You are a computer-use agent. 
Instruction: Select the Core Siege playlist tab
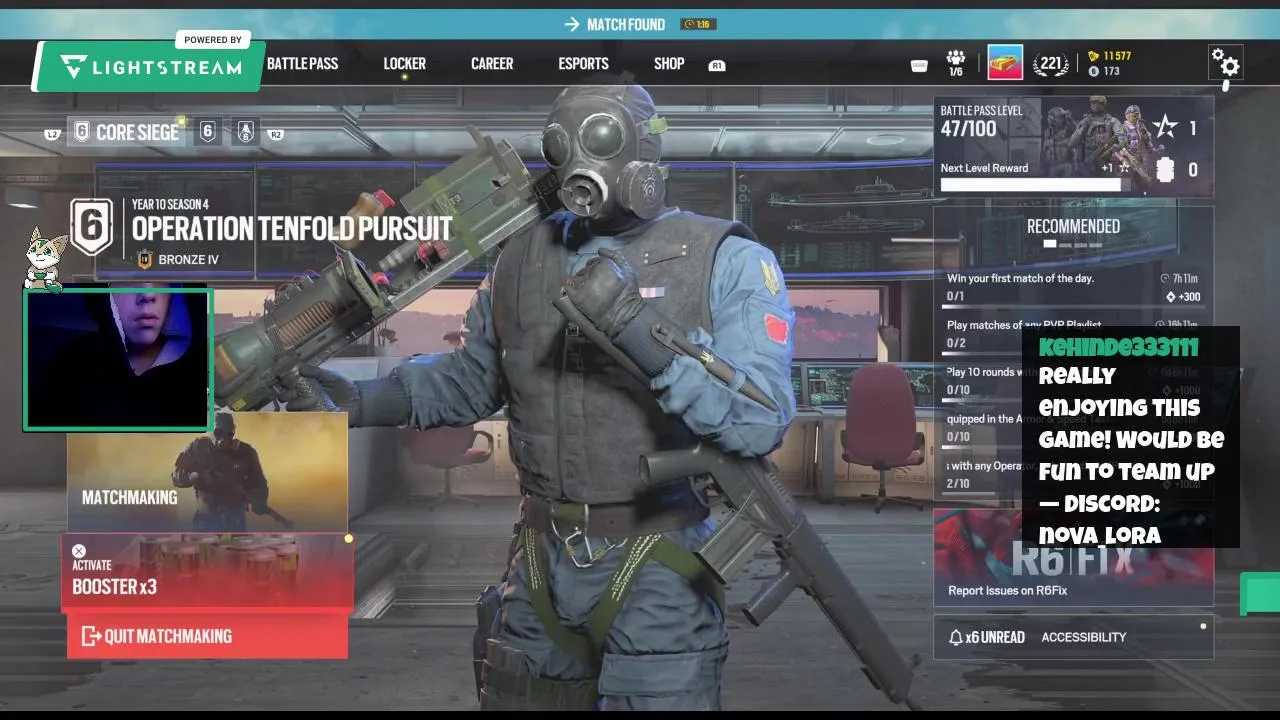127,132
